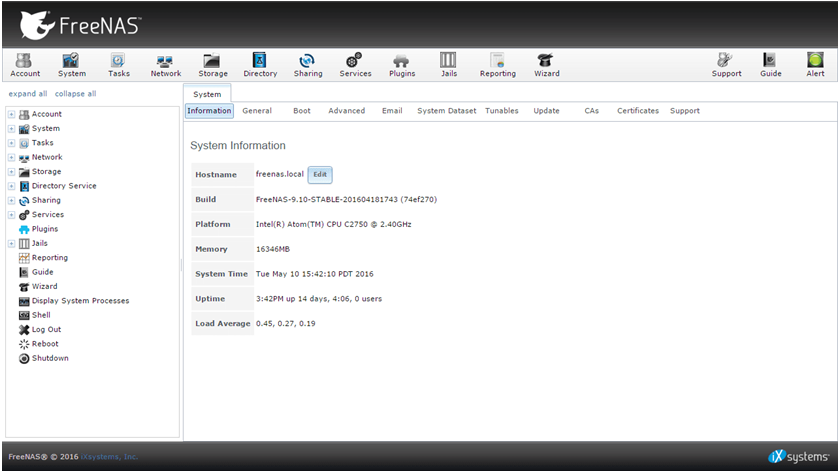This screenshot has height=473, width=838.
Task: Expand the System tree node
Action: (x=11, y=129)
